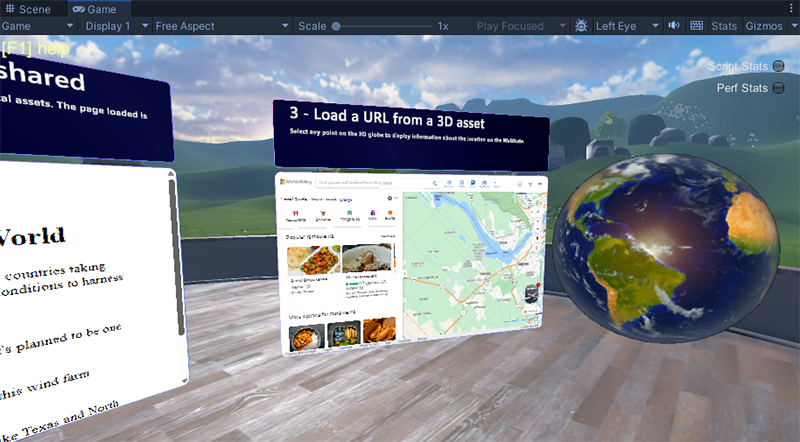Click the See more link for restaurants
This screenshot has height=442, width=800.
coord(388,236)
